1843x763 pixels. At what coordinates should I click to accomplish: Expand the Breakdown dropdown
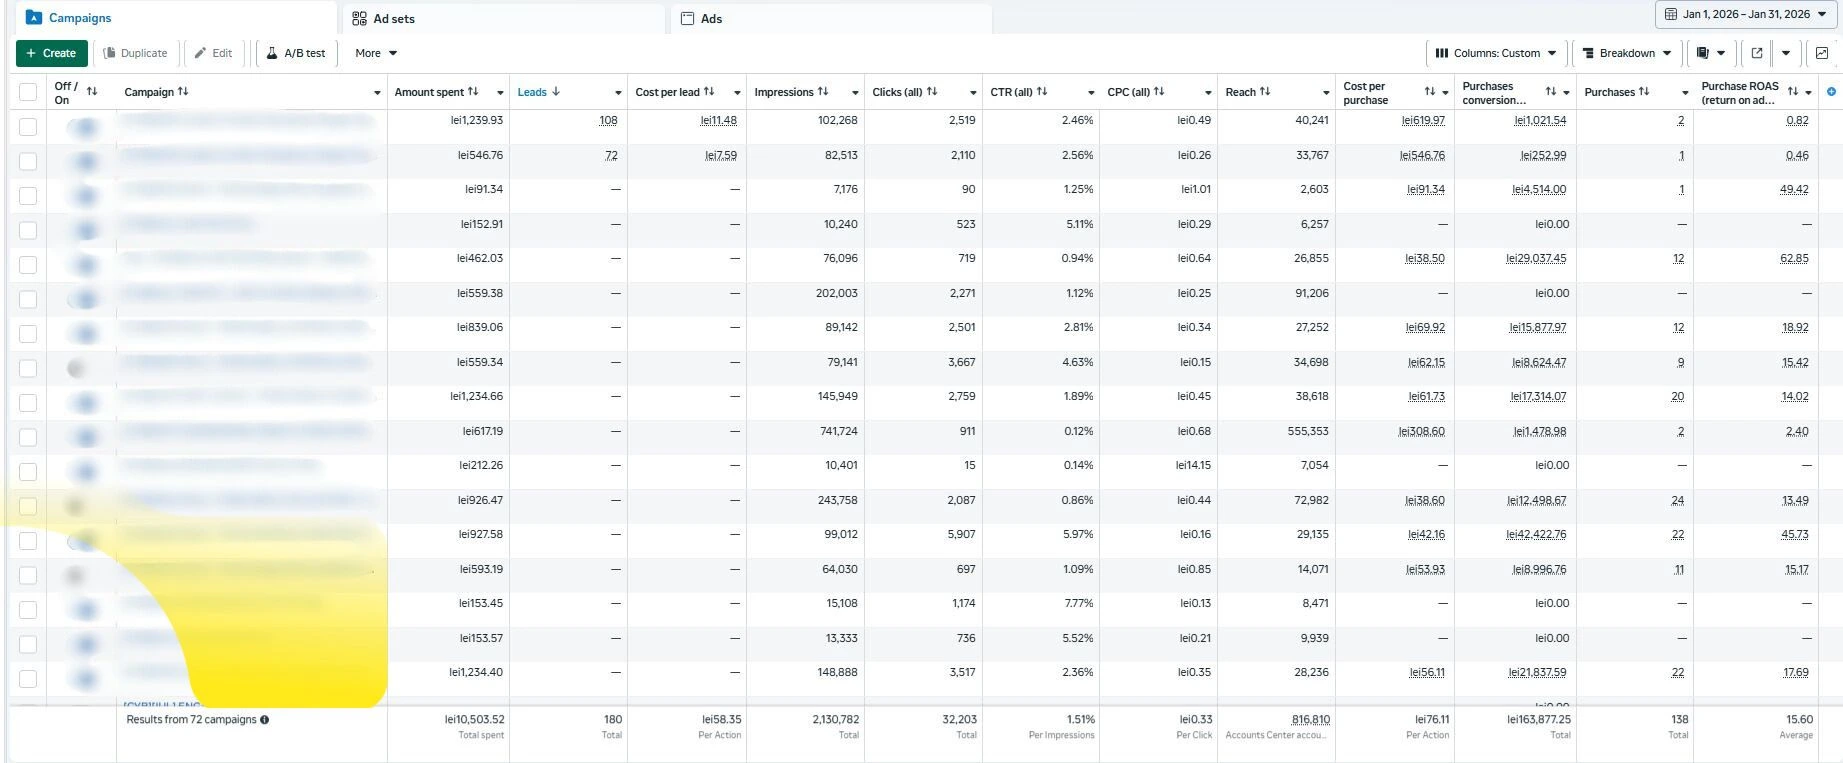click(x=1626, y=53)
